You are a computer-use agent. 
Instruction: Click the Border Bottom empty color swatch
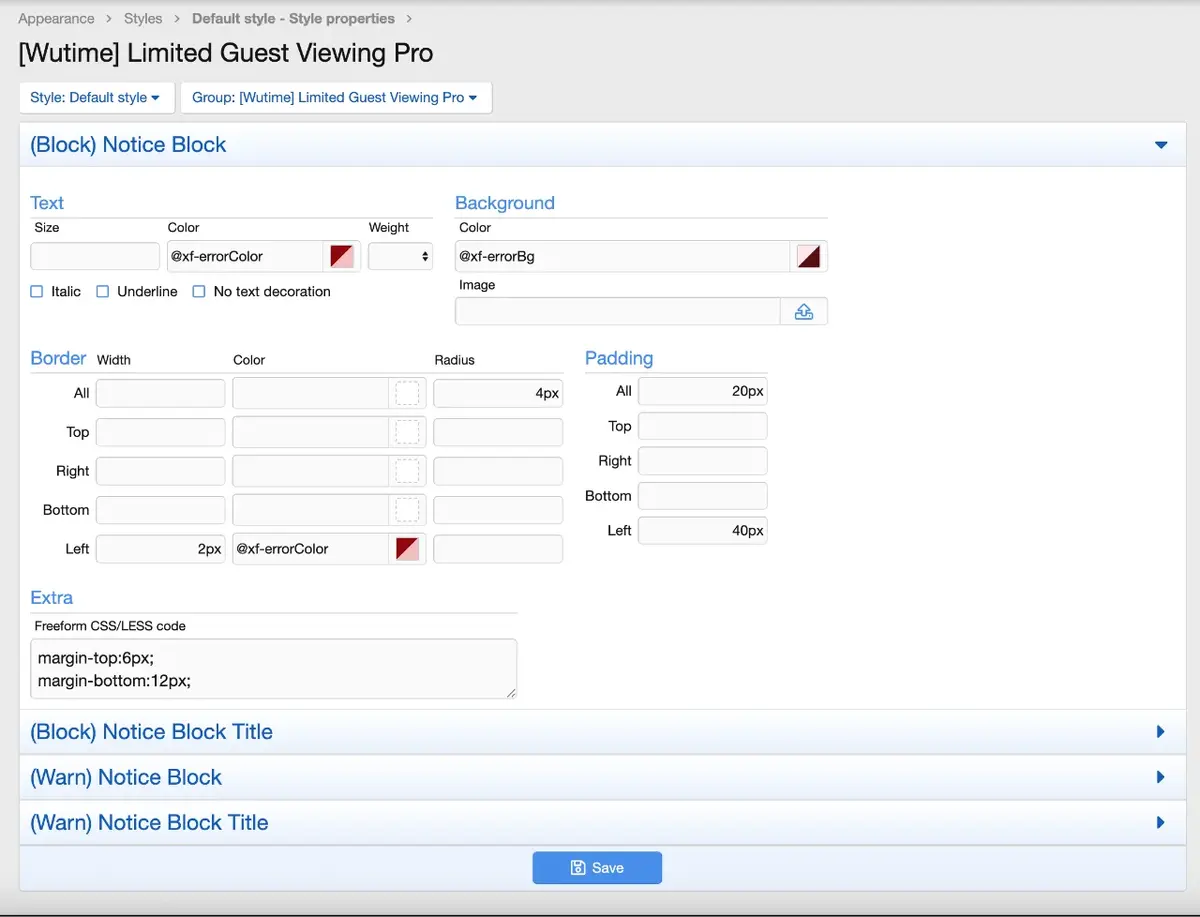point(407,510)
